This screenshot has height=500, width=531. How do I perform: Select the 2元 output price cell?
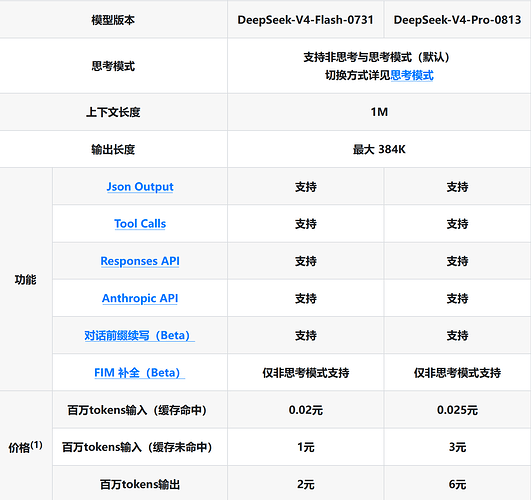305,484
